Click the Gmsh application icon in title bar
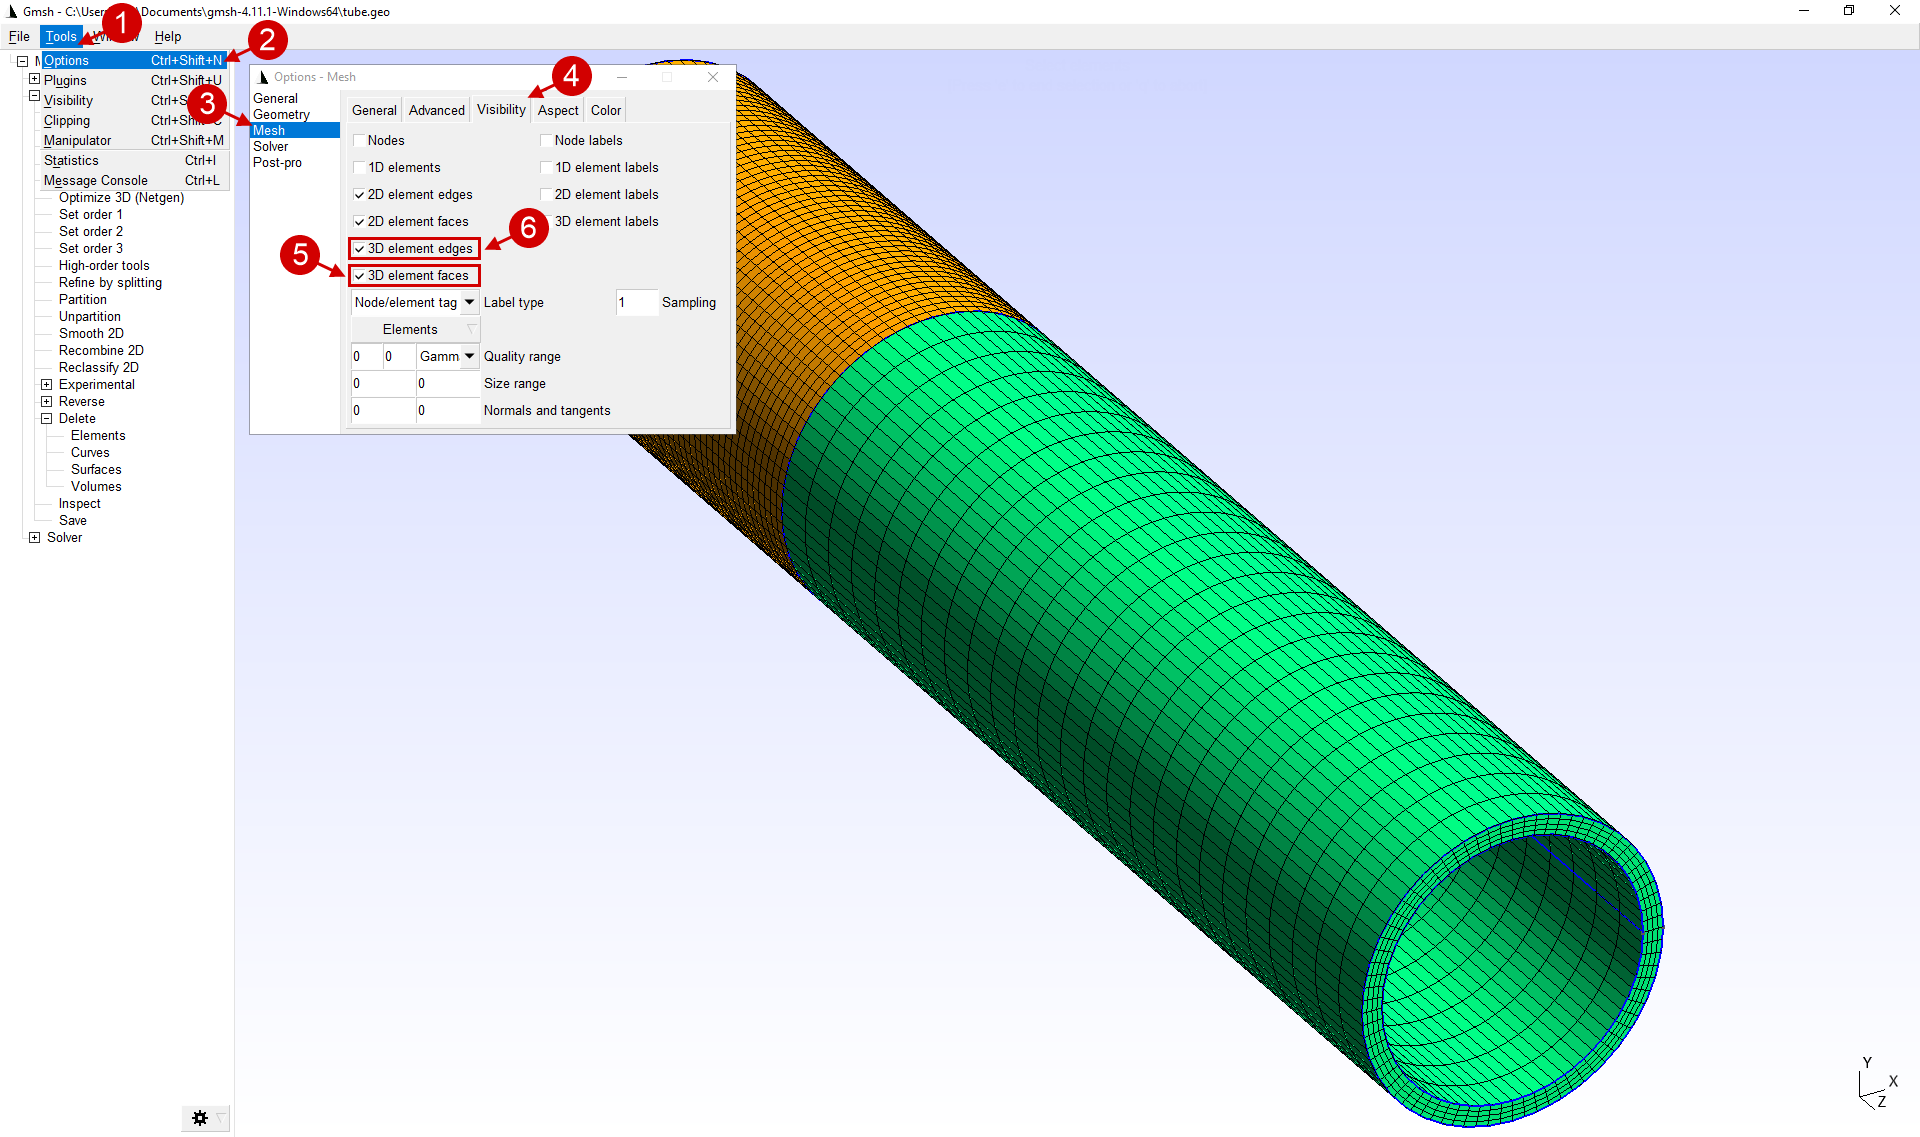This screenshot has width=1920, height=1137. click(x=12, y=11)
